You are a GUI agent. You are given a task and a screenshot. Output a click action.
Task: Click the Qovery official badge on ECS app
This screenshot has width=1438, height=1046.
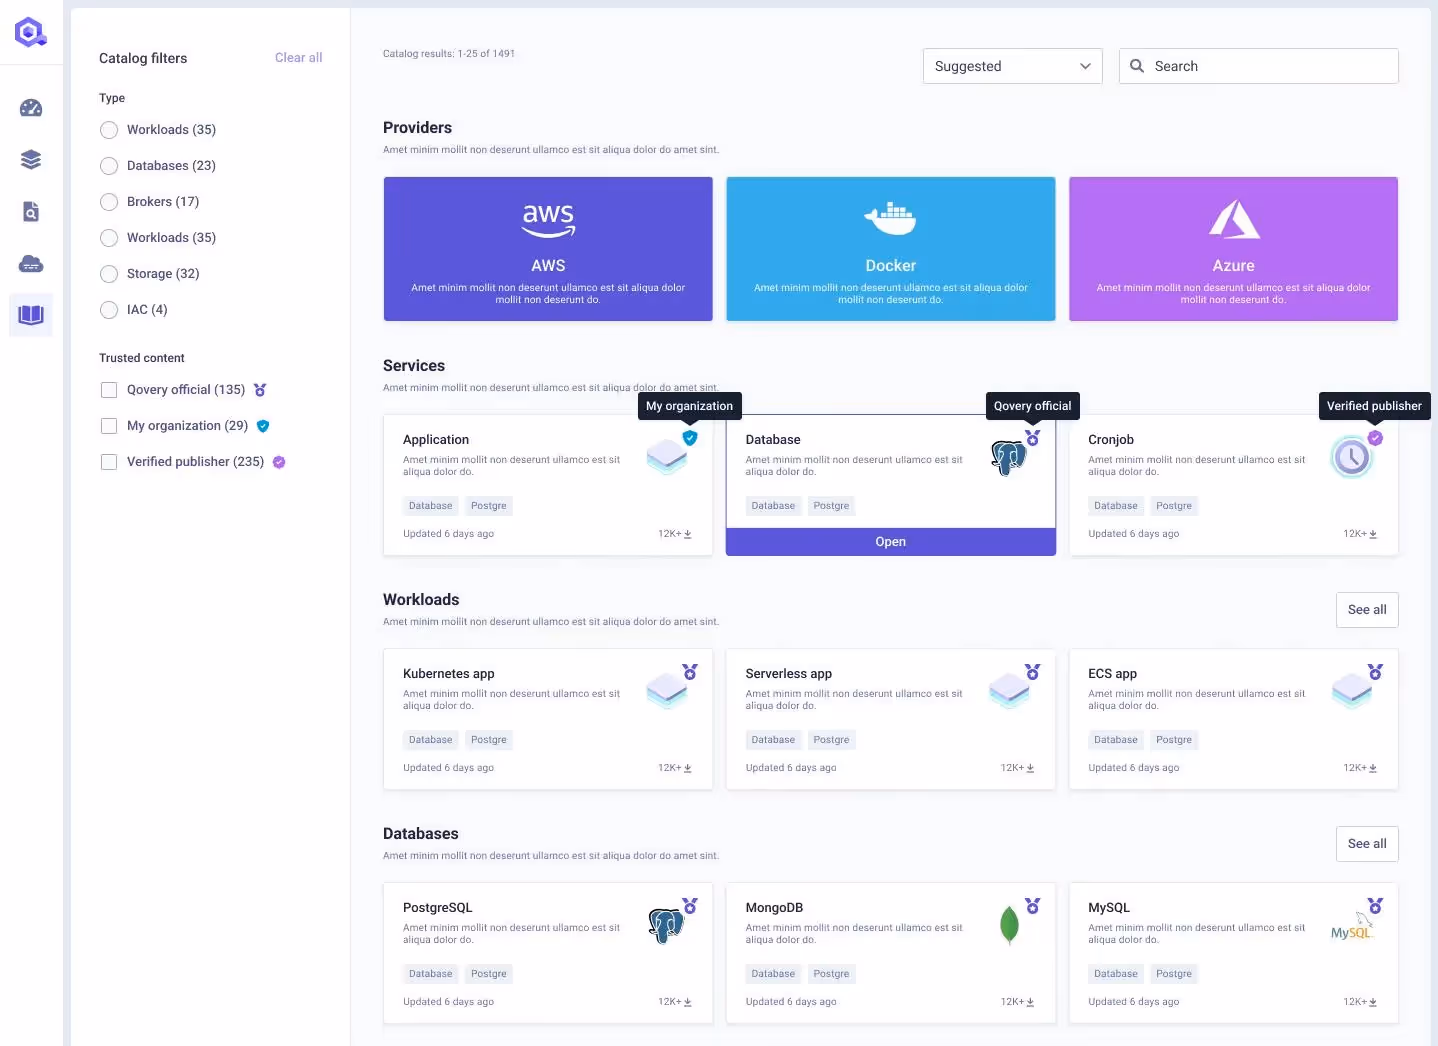click(x=1376, y=672)
